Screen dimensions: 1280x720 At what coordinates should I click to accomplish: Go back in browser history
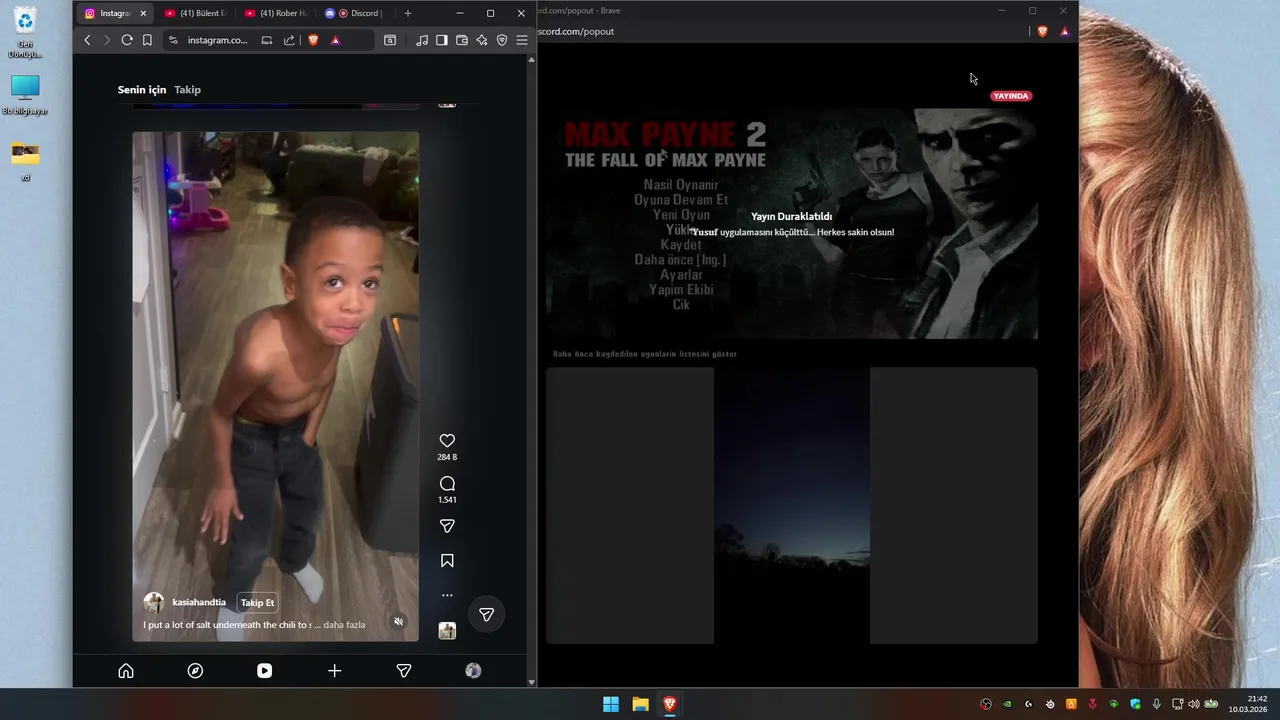(87, 40)
